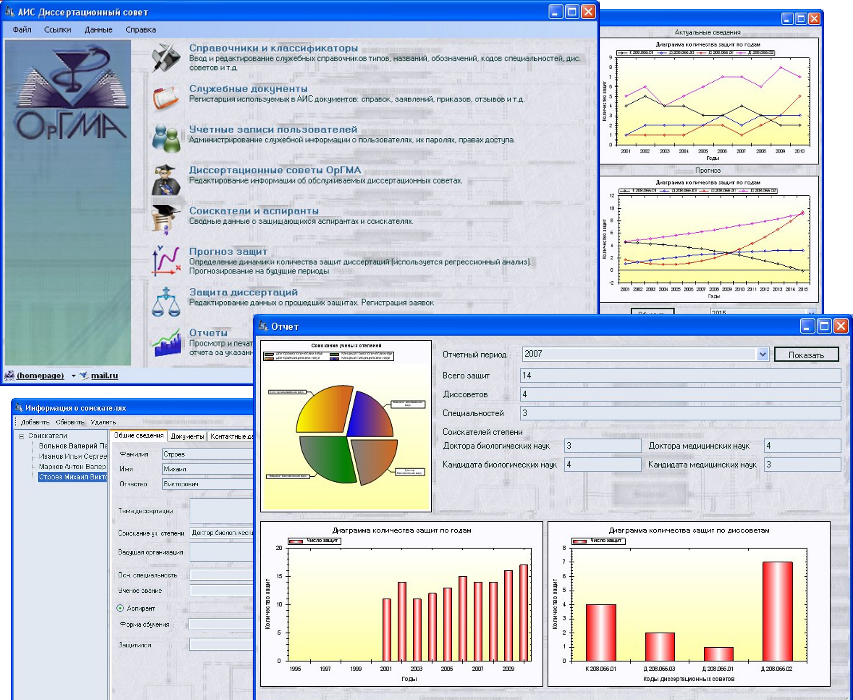Click the Защита диссертаций heading
Viewport: 853px width, 700px height.
(x=243, y=292)
